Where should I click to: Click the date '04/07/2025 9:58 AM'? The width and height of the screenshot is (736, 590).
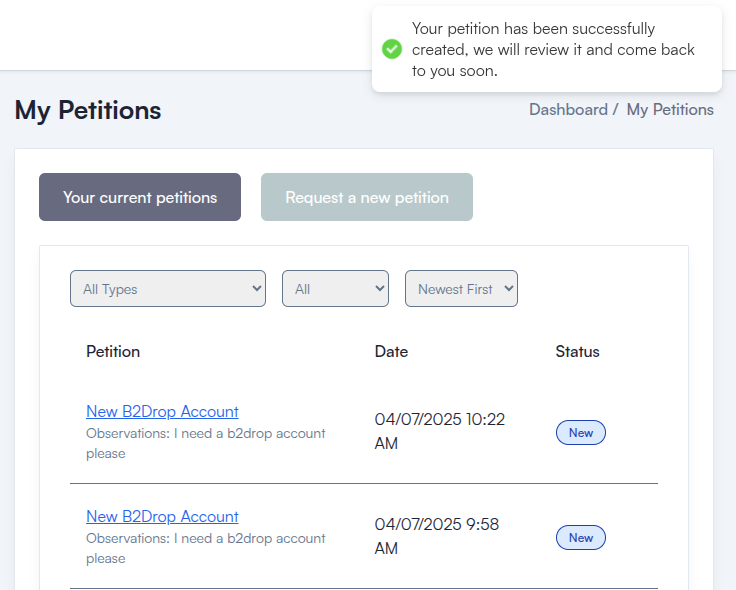(x=437, y=536)
